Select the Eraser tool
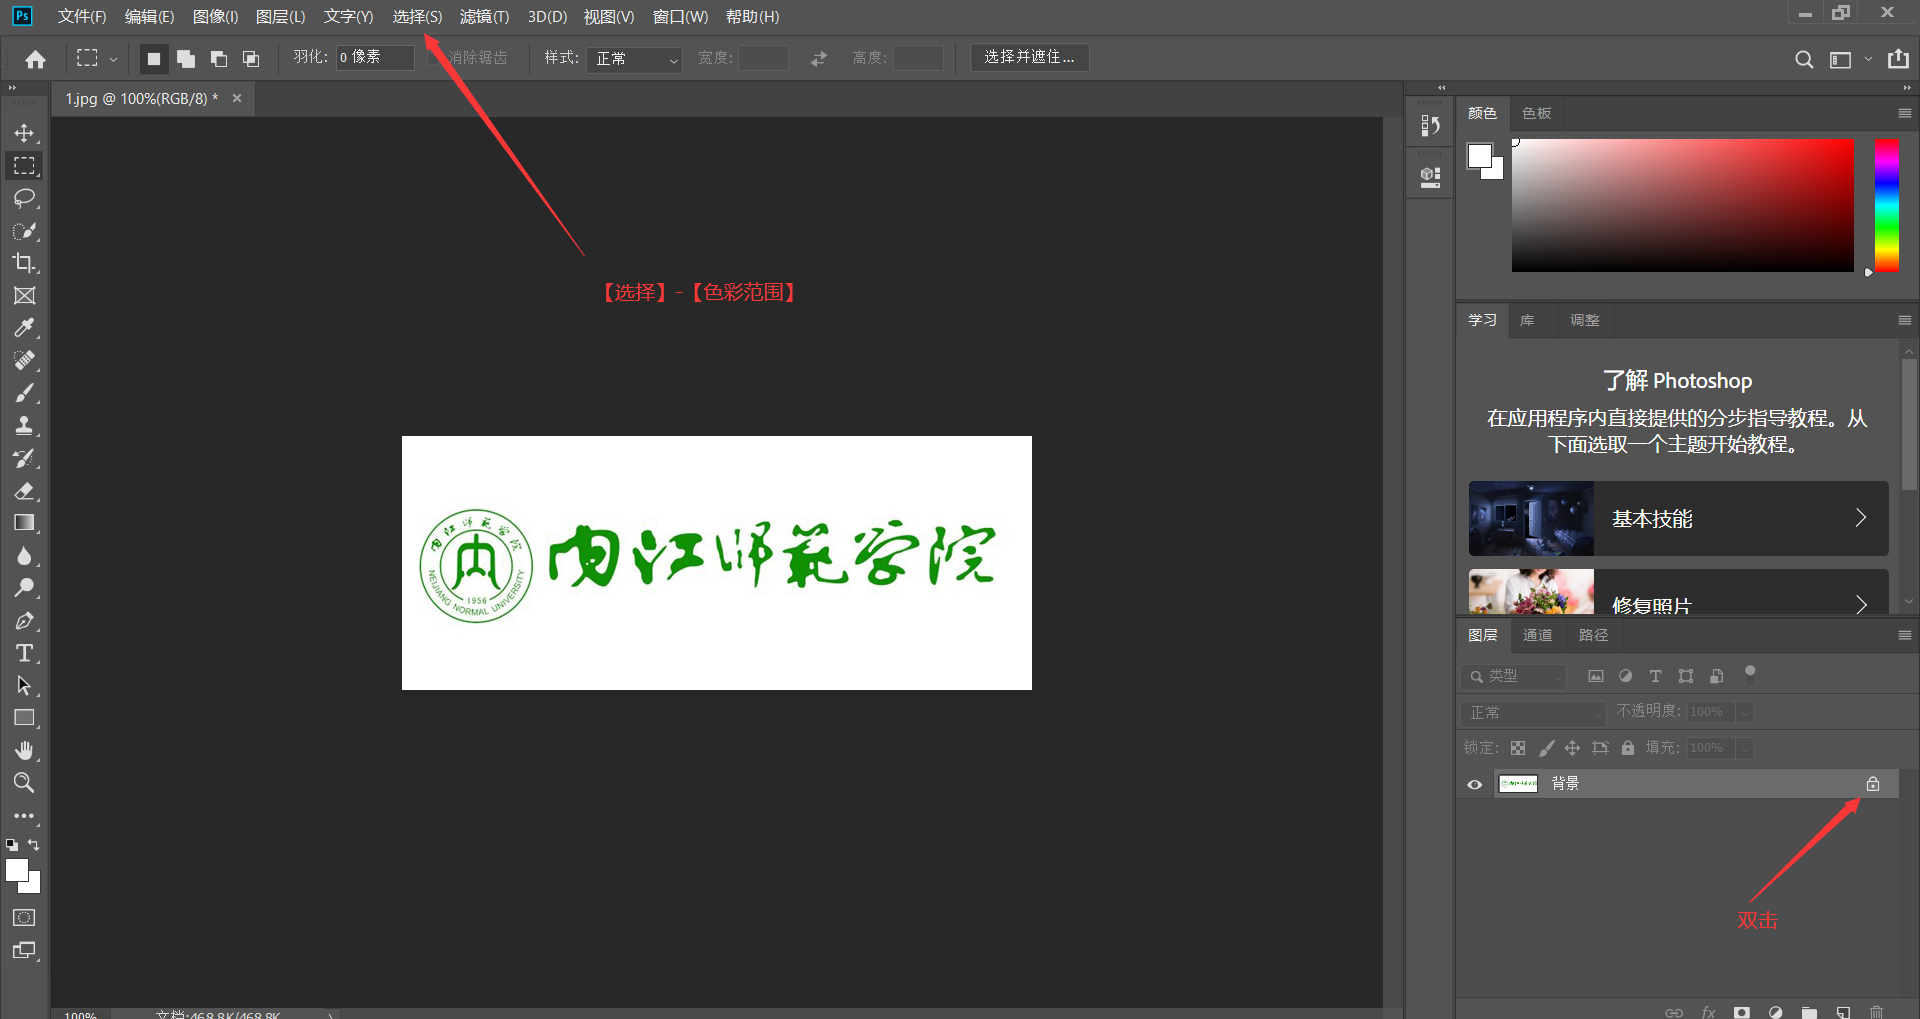The width and height of the screenshot is (1920, 1019). 24,490
